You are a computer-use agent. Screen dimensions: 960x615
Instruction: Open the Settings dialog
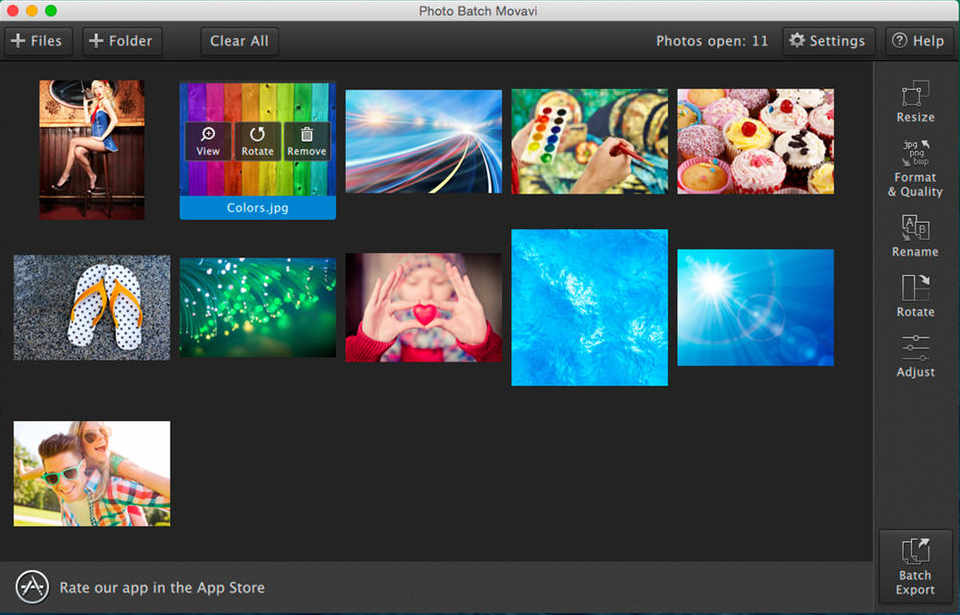[x=827, y=41]
